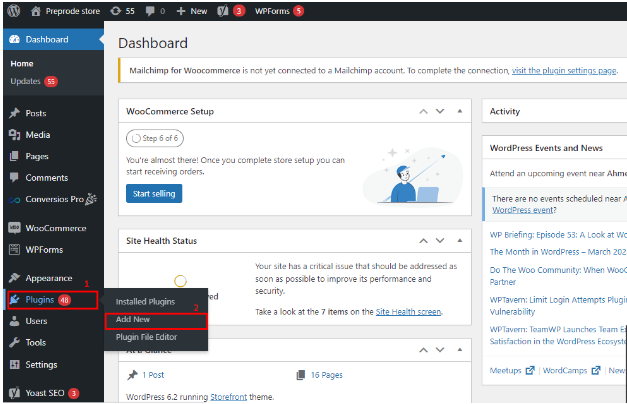627x404 pixels.
Task: Click the Pages icon in sidebar
Action: pyautogui.click(x=14, y=156)
